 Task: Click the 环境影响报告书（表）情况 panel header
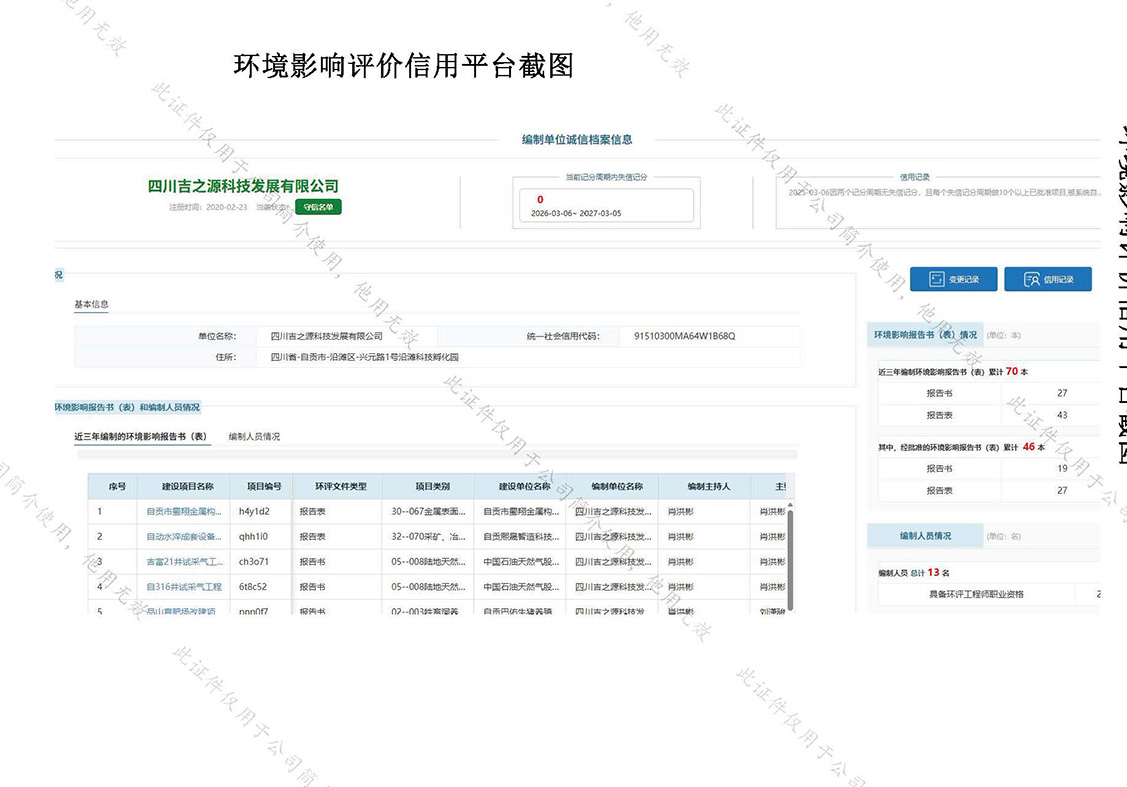tap(925, 335)
